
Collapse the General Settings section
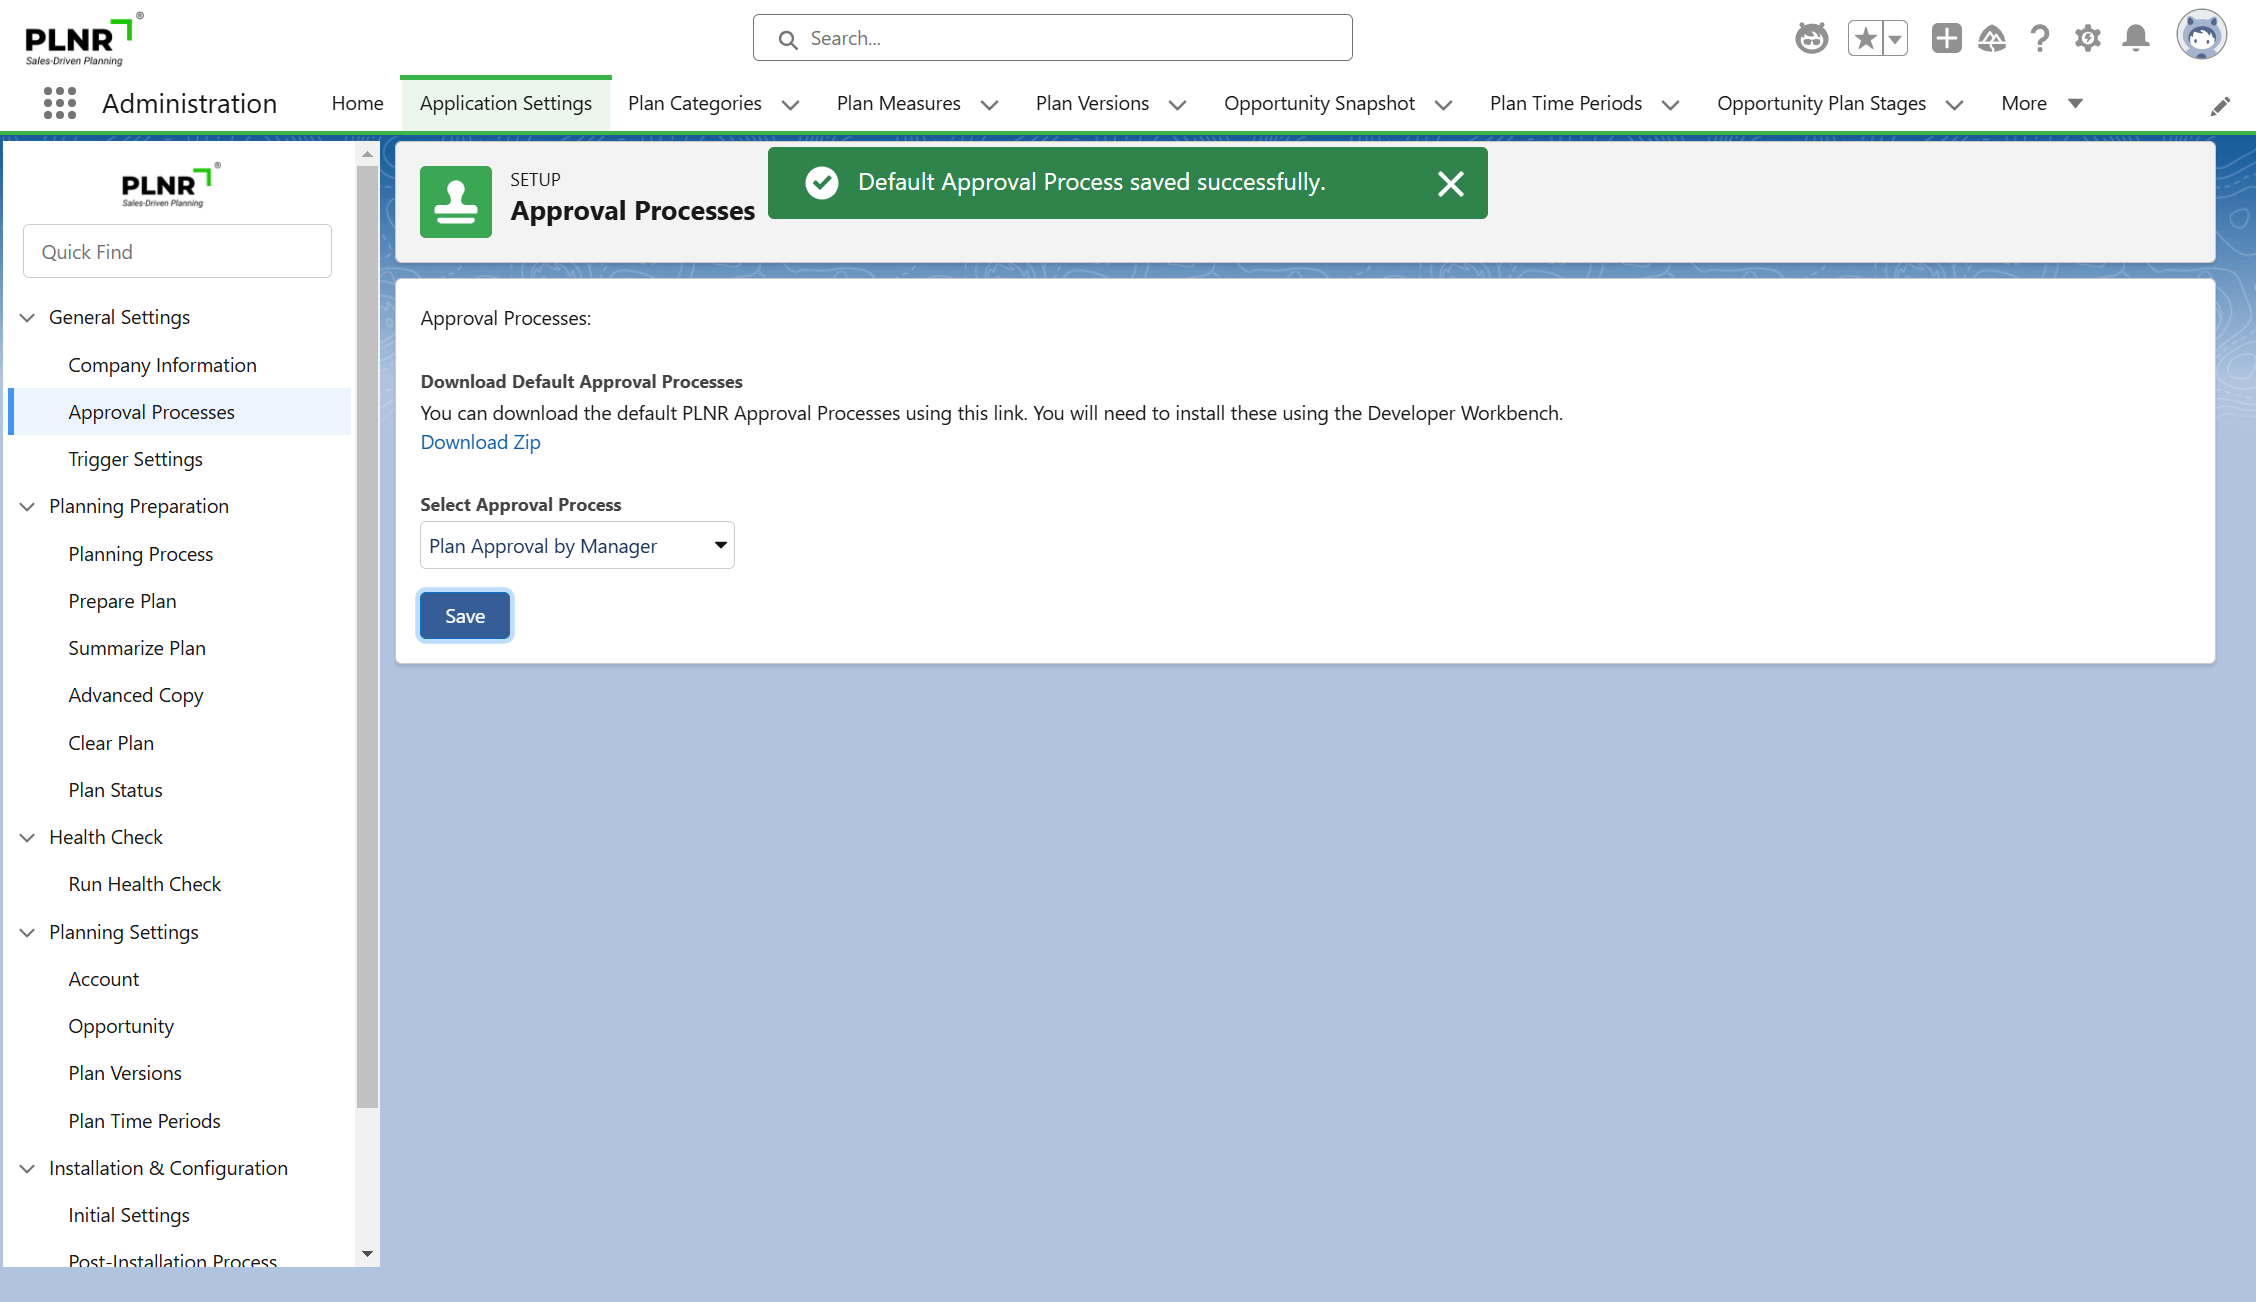[x=28, y=318]
